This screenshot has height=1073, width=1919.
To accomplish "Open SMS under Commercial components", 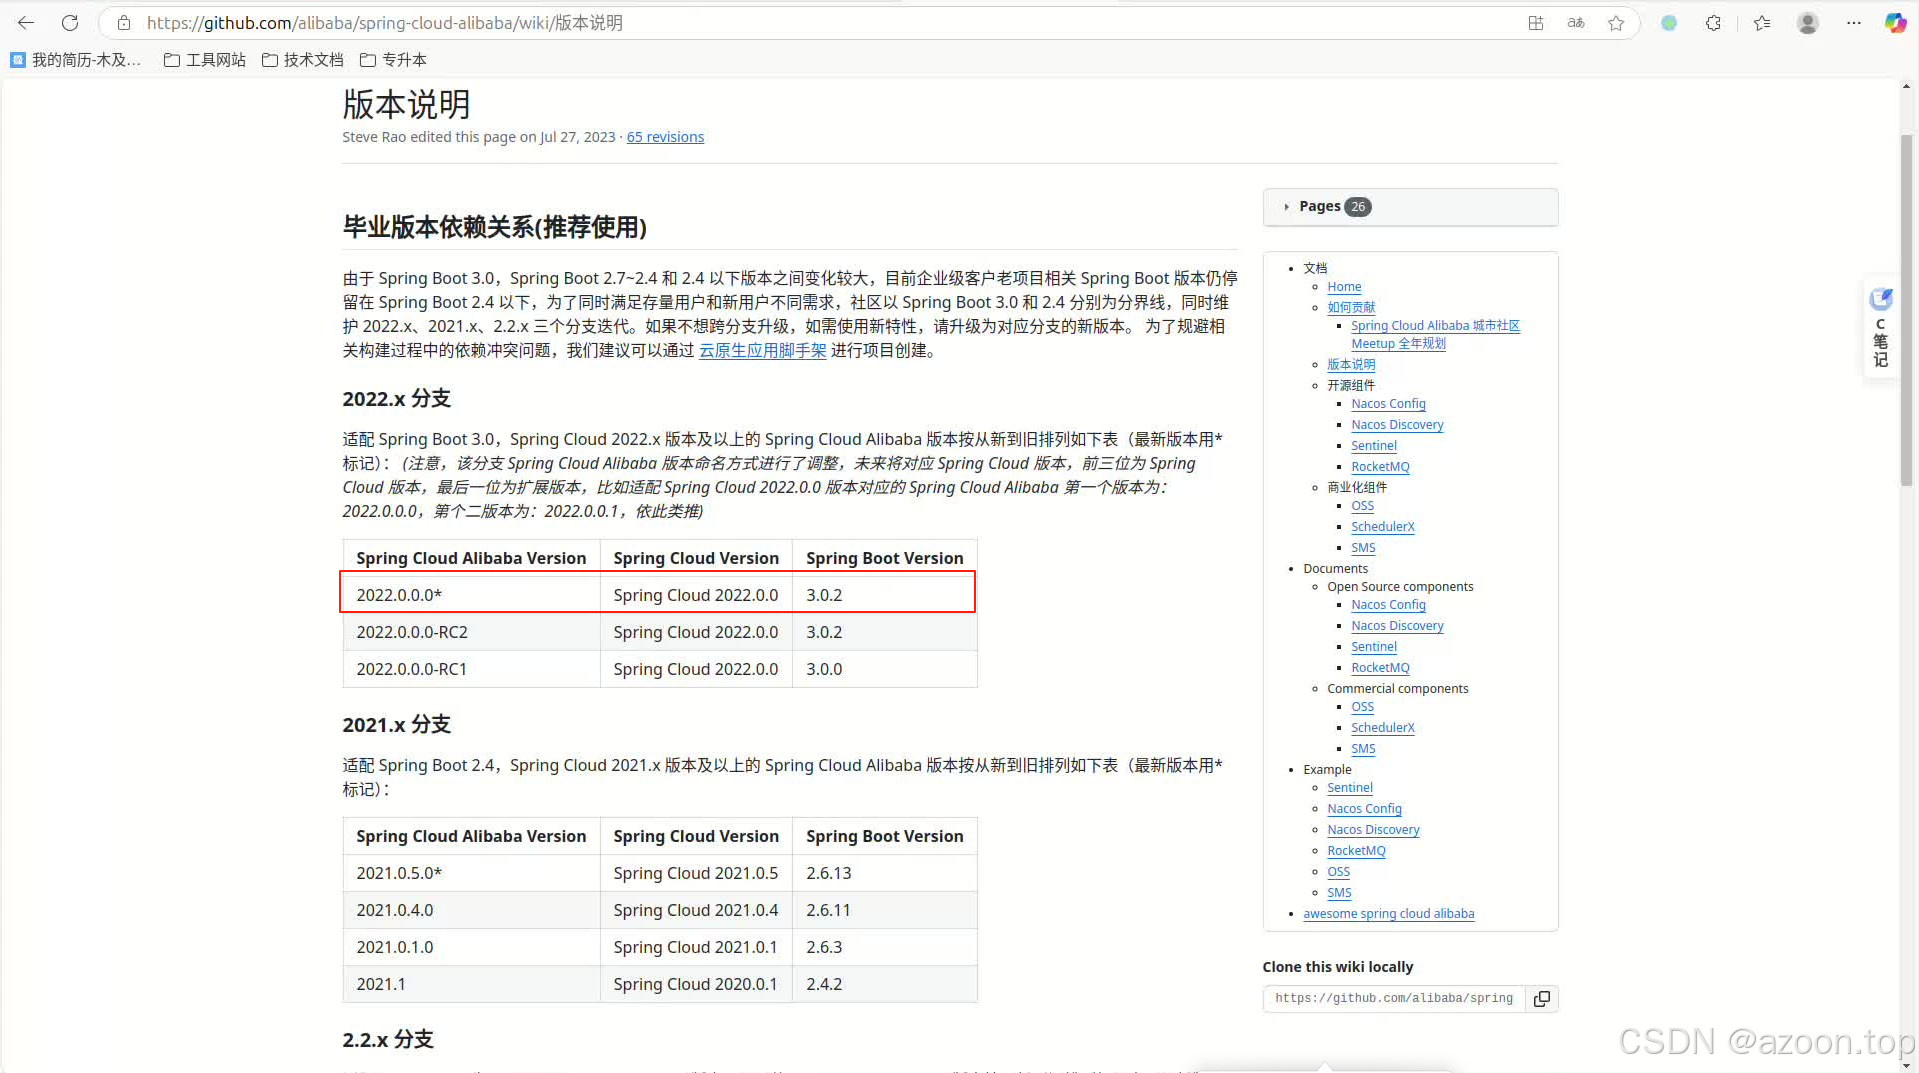I will point(1363,749).
